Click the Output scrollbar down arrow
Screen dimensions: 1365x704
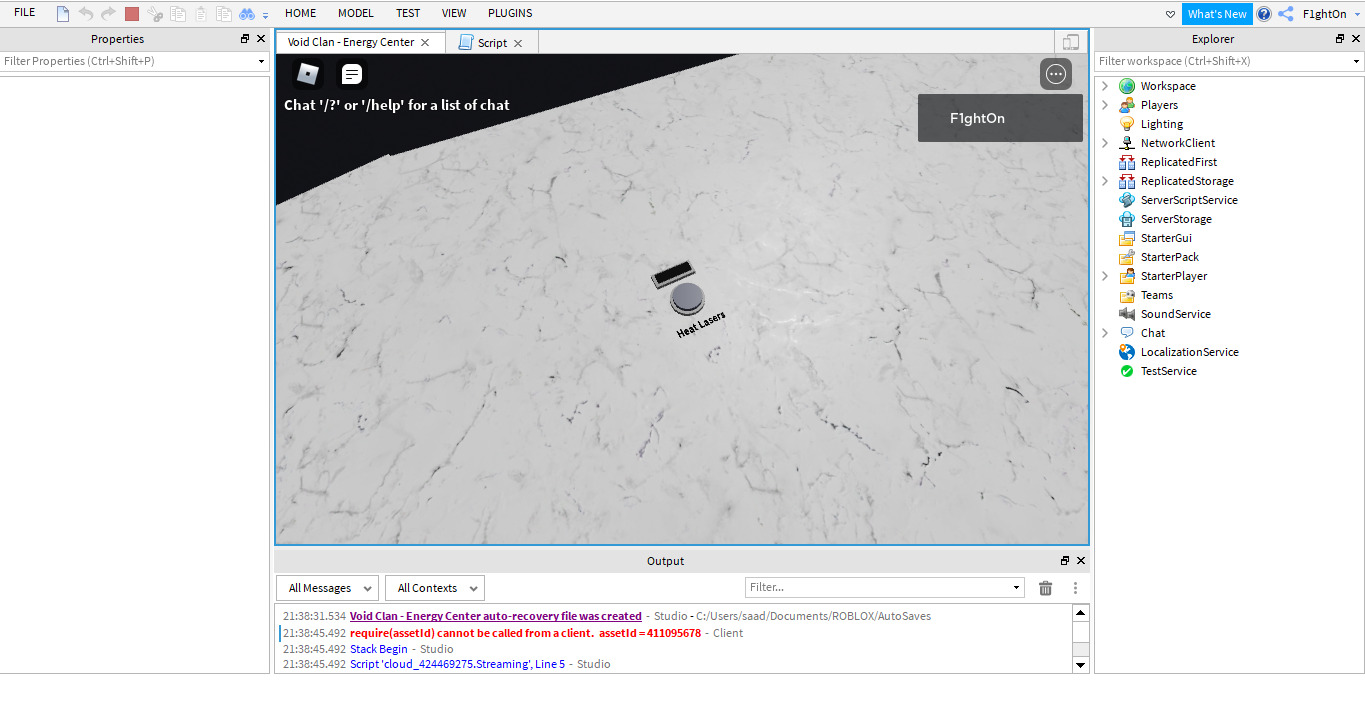click(1080, 664)
